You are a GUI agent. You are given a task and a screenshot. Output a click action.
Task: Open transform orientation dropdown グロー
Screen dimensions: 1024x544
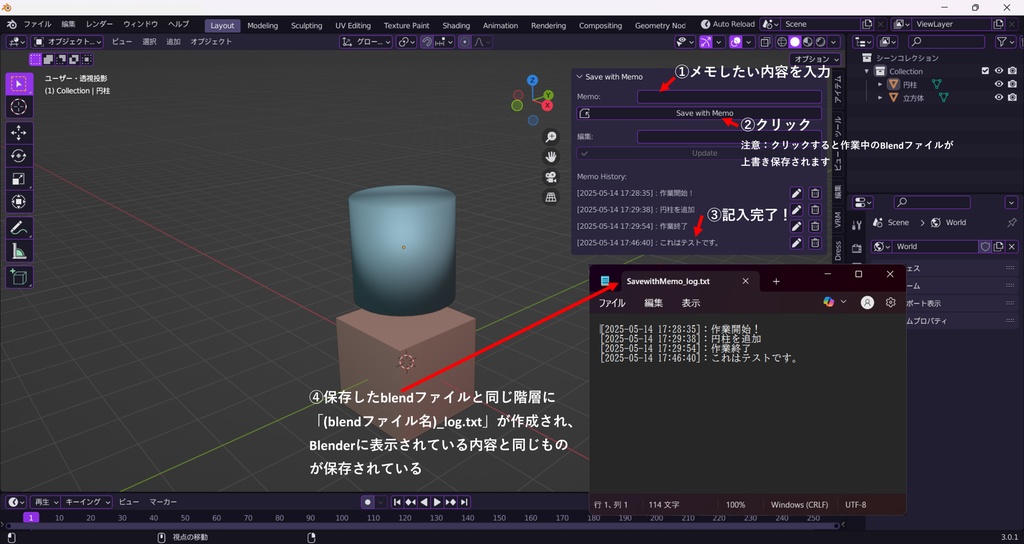point(366,42)
